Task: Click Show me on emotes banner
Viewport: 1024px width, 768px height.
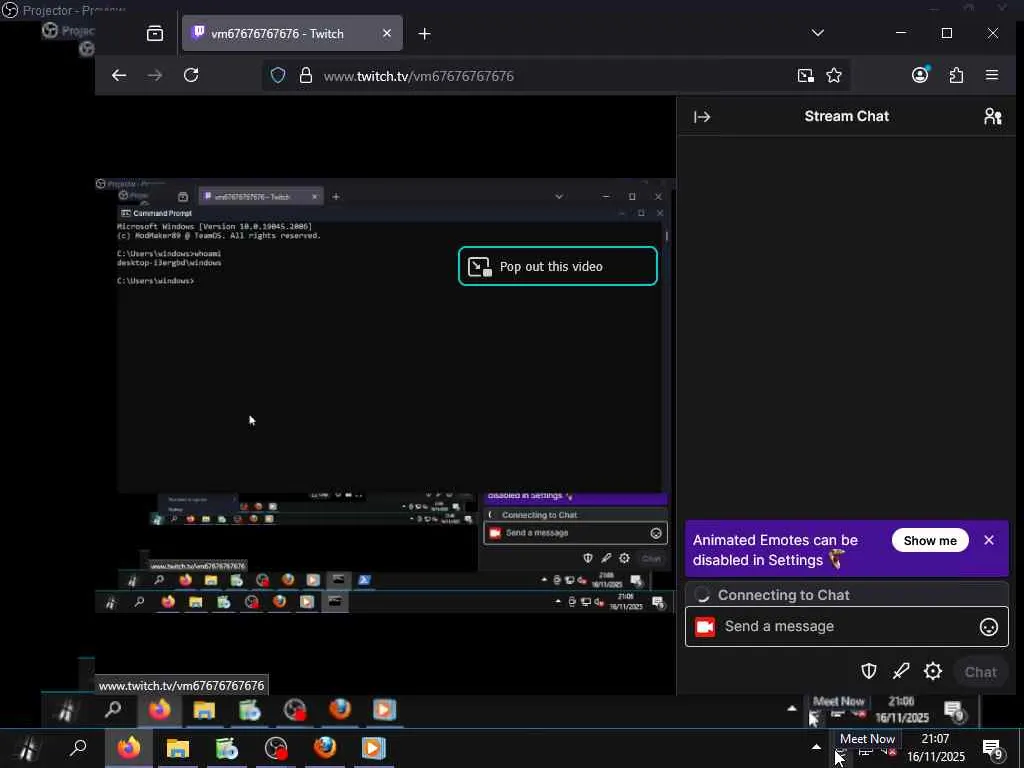Action: pyautogui.click(x=930, y=540)
